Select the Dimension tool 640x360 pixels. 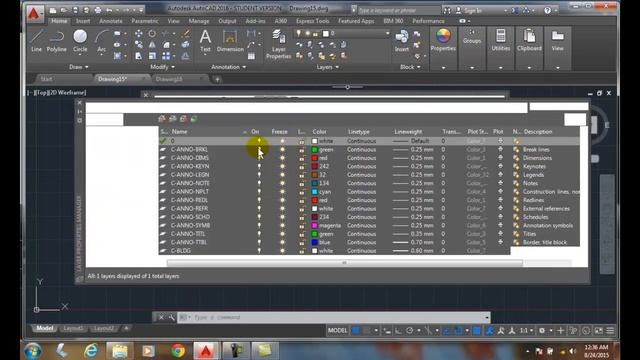230,40
